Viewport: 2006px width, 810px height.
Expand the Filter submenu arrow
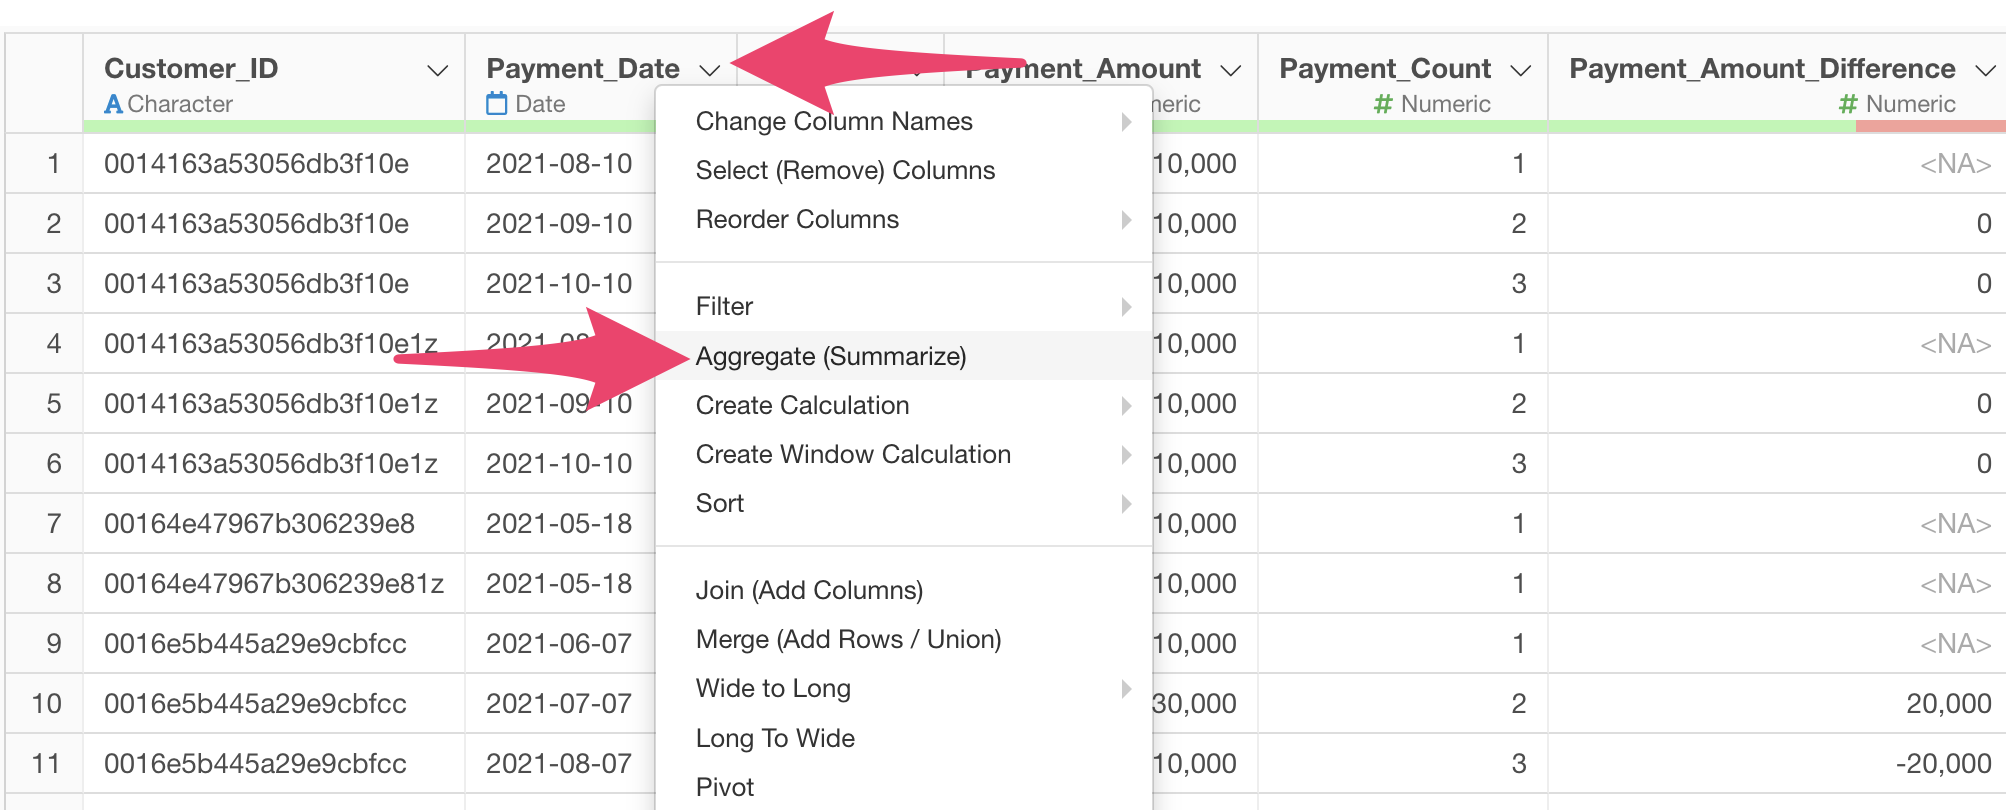(x=1126, y=306)
